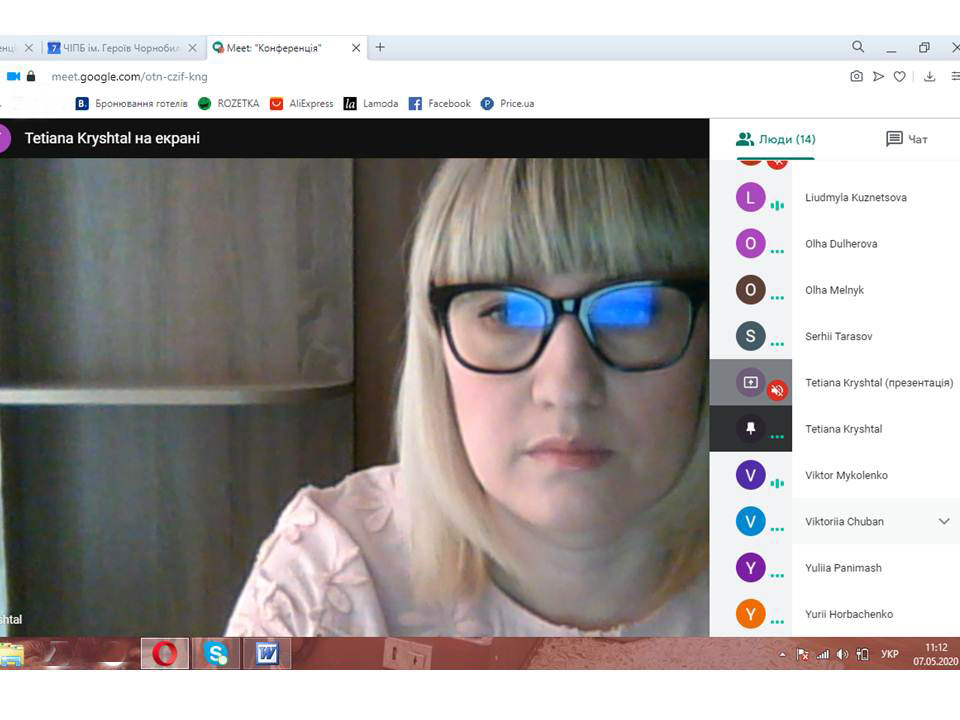Image resolution: width=960 pixels, height=720 pixels.
Task: Click the camera indicator icon in address bar
Action: point(13,77)
